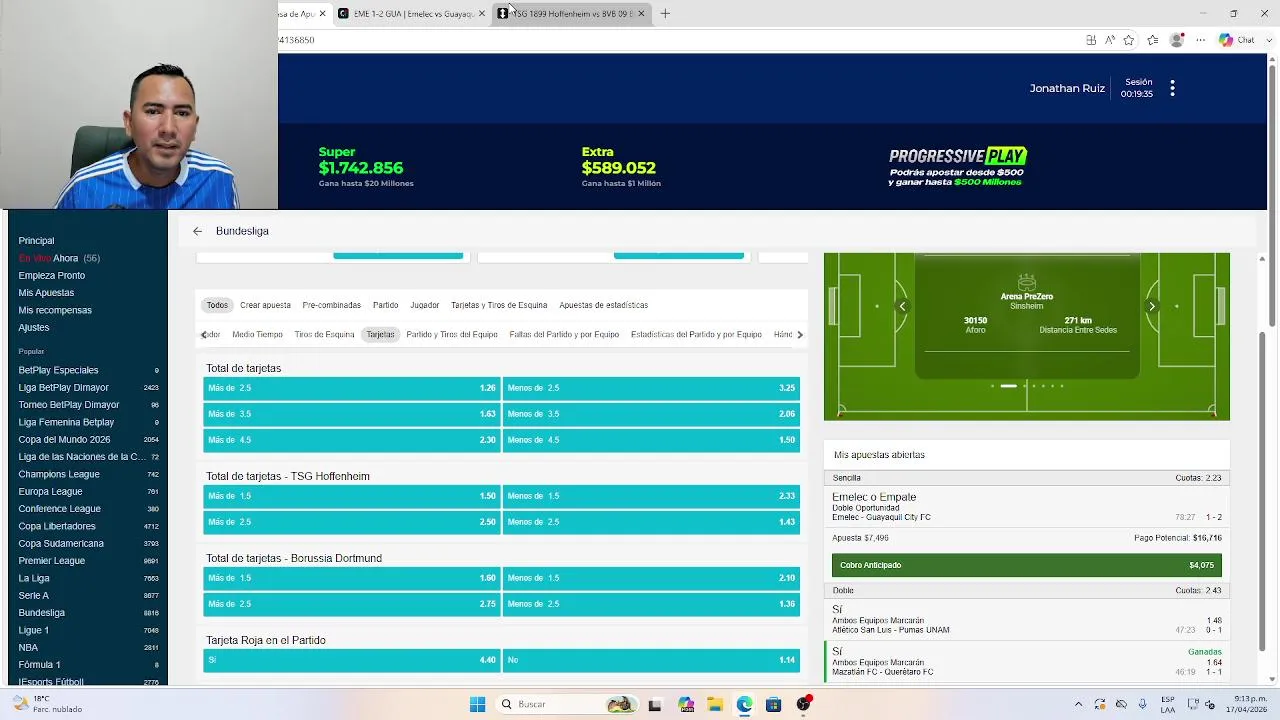
Task: Open weather widget showing 18°C
Action: tap(48, 704)
